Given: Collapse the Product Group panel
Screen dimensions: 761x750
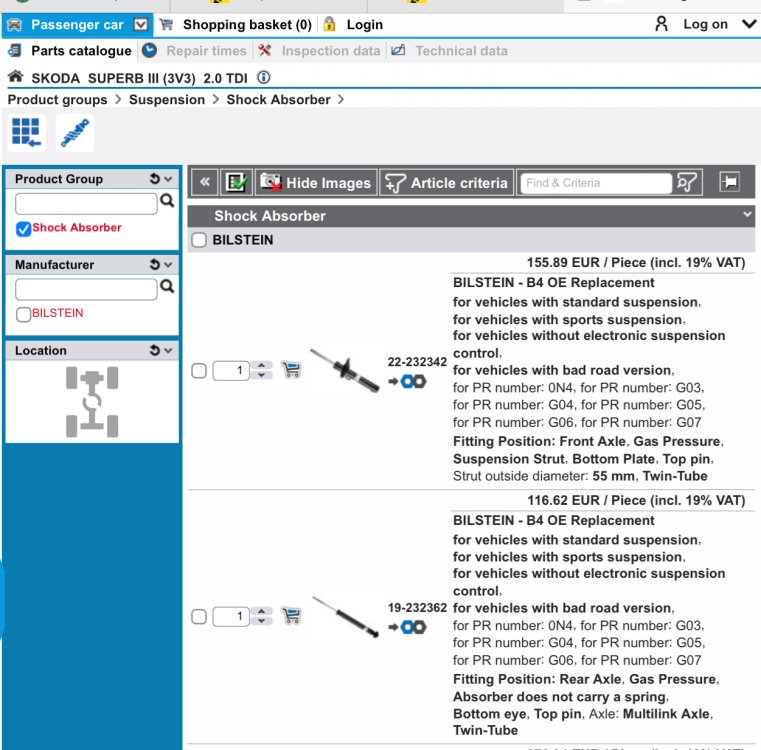Looking at the screenshot, I should (x=168, y=179).
